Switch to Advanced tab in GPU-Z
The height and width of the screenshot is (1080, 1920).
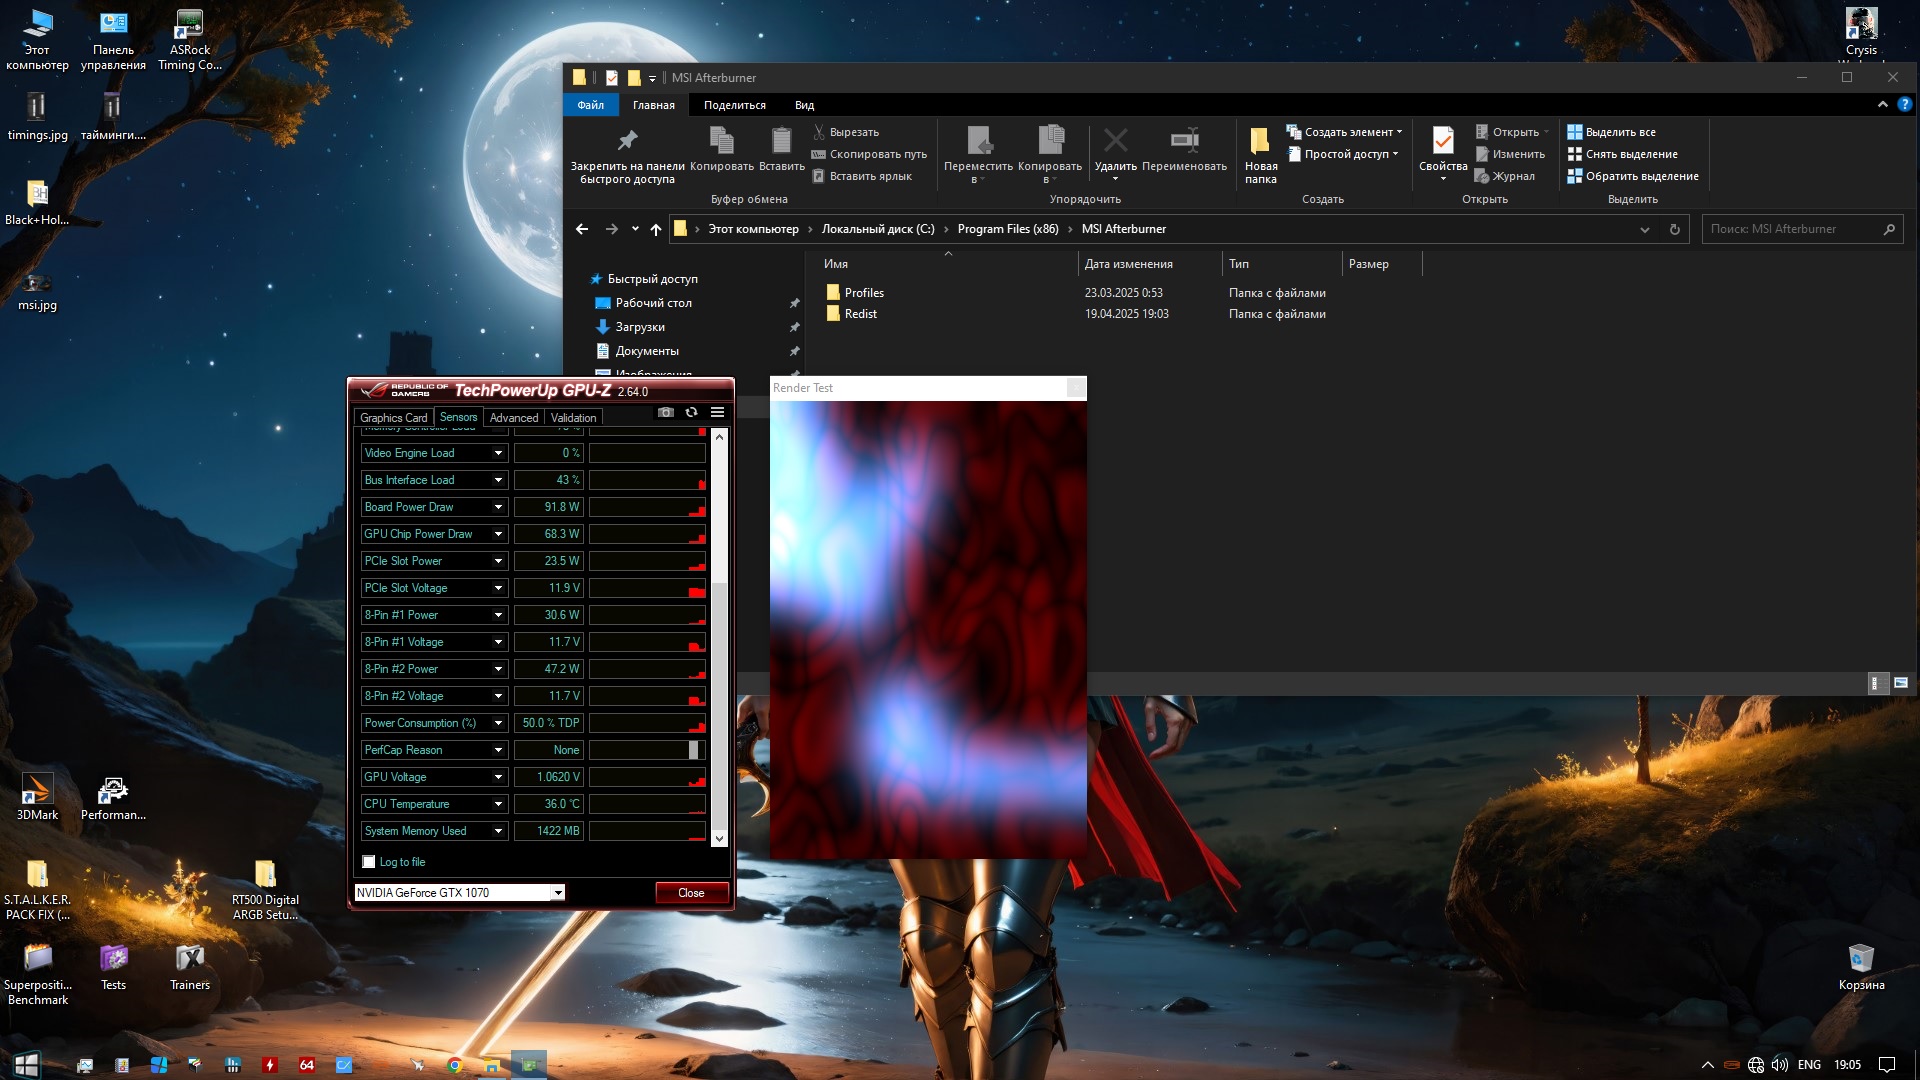[x=514, y=418]
